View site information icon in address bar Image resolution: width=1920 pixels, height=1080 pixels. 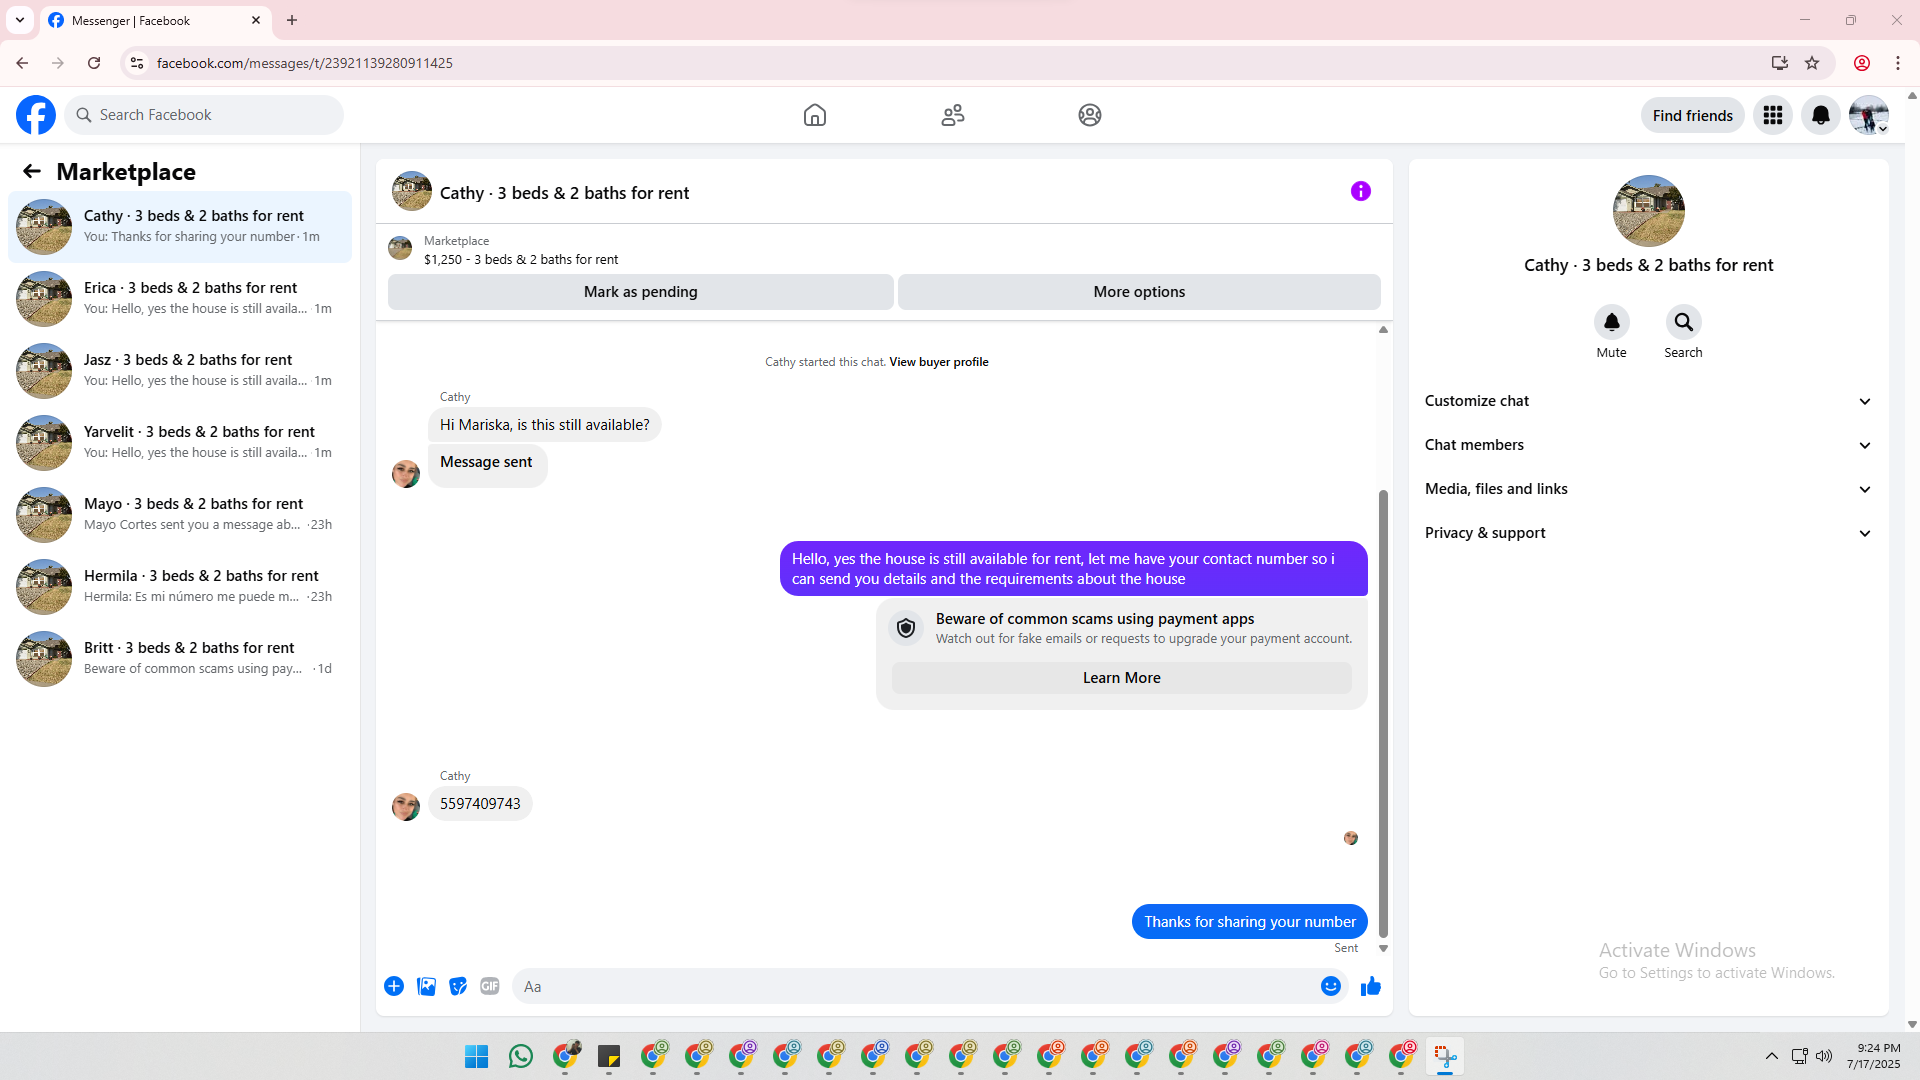pyautogui.click(x=137, y=63)
